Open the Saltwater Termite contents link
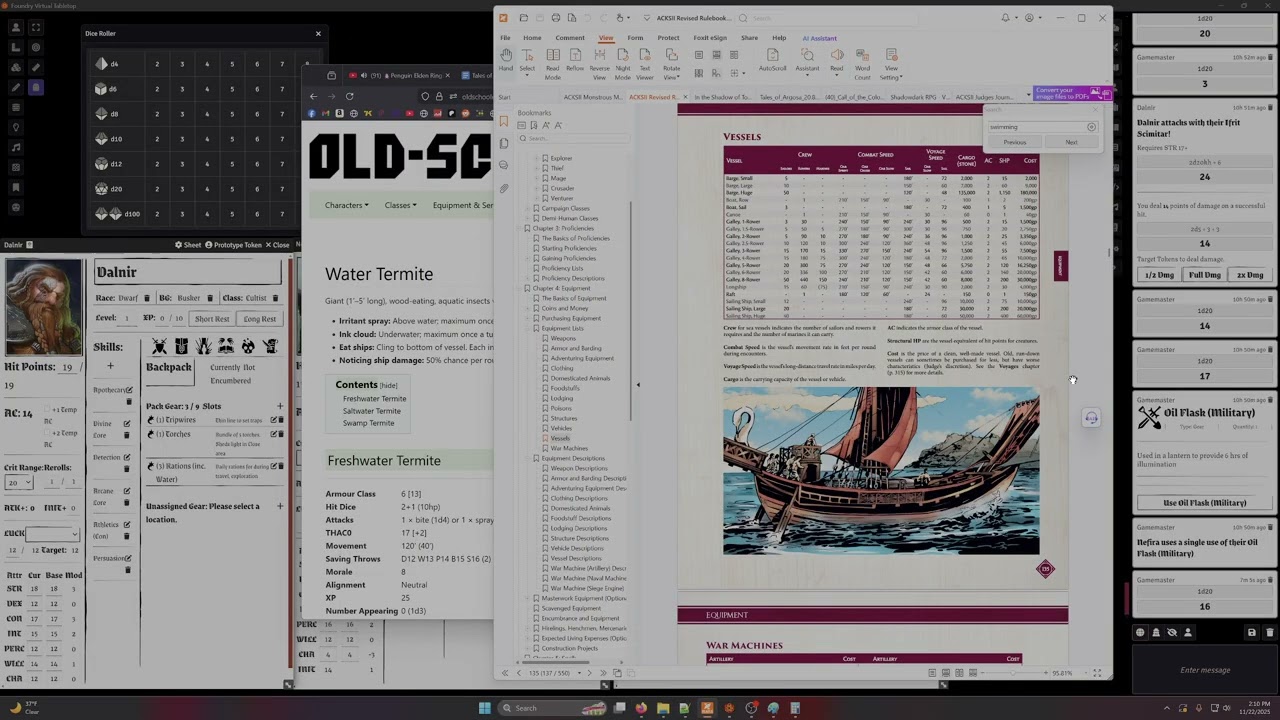This screenshot has width=1280, height=720. 371,411
